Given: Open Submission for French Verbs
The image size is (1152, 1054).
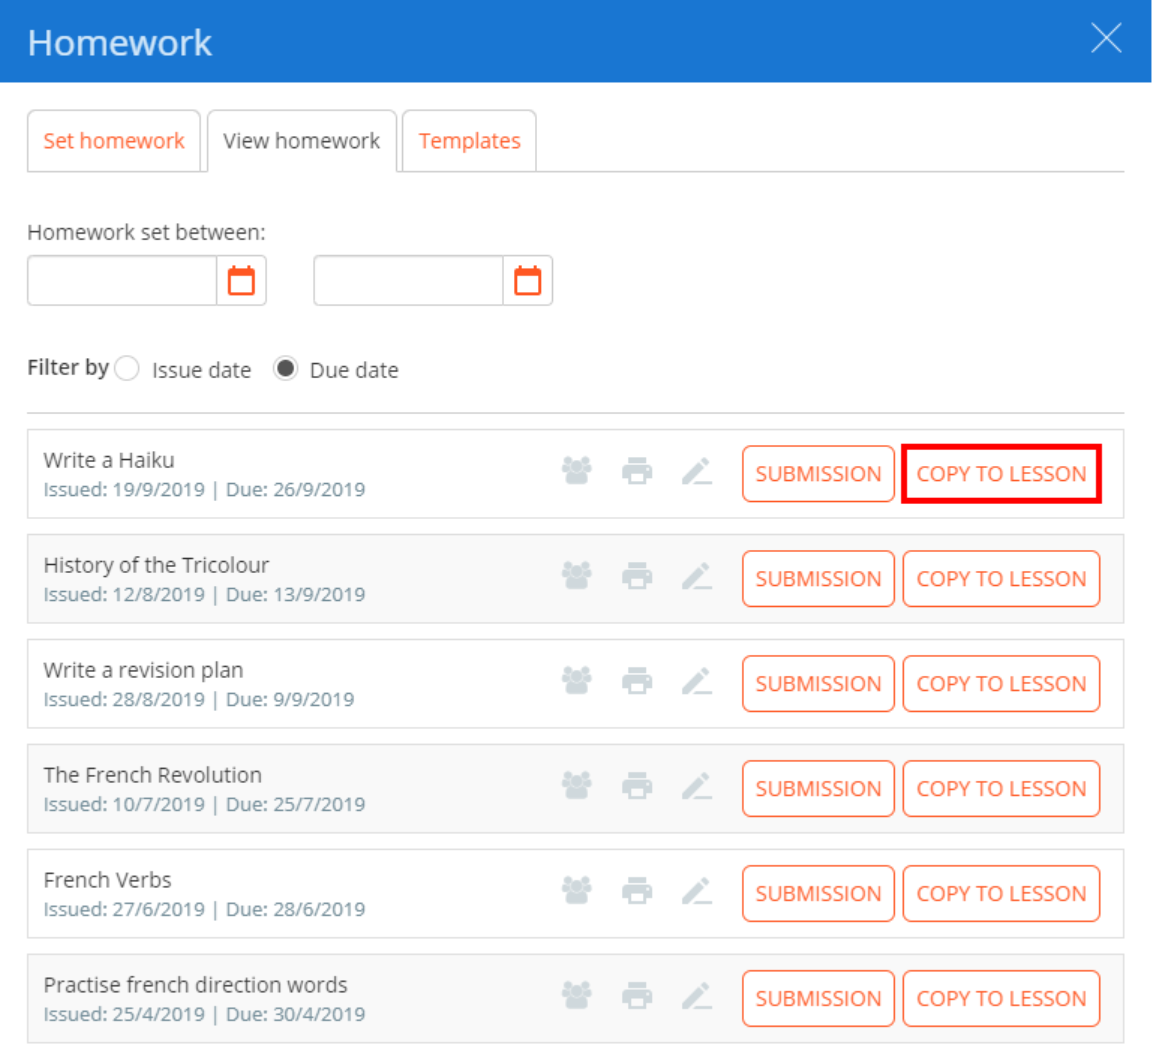Looking at the screenshot, I should [x=818, y=894].
